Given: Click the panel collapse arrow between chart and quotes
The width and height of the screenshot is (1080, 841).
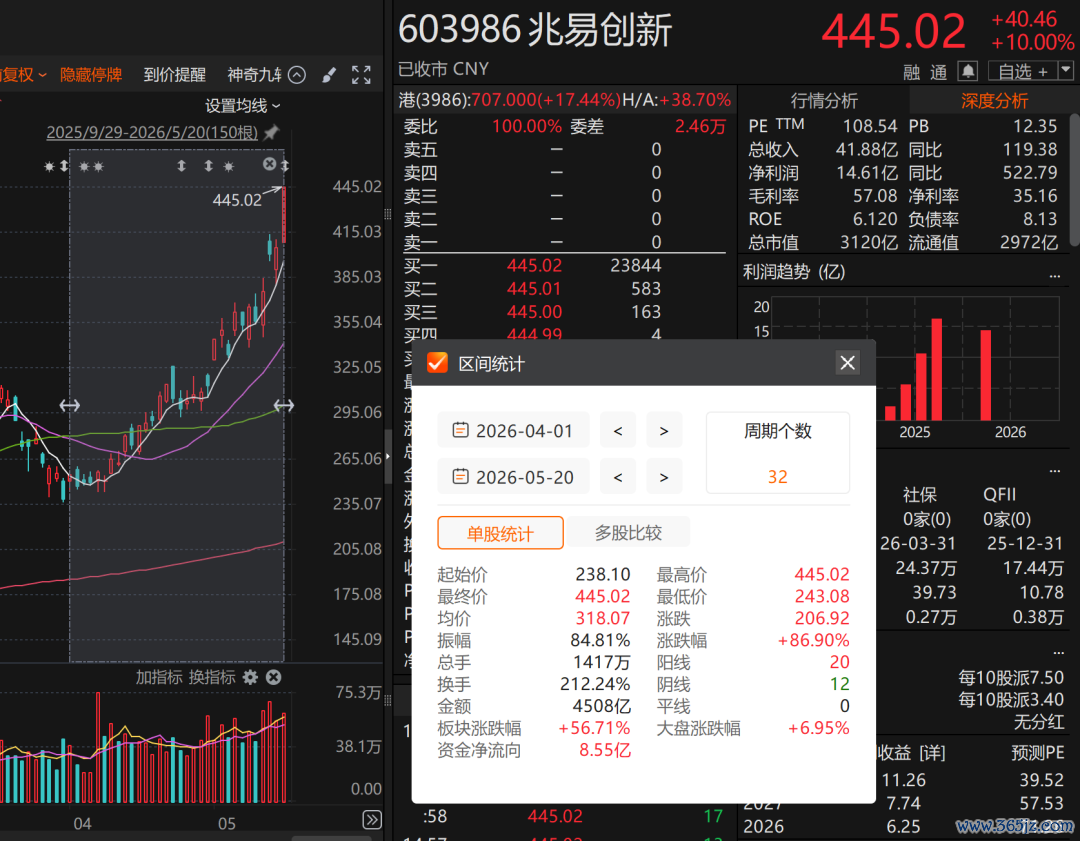Looking at the screenshot, I should click(x=387, y=456).
